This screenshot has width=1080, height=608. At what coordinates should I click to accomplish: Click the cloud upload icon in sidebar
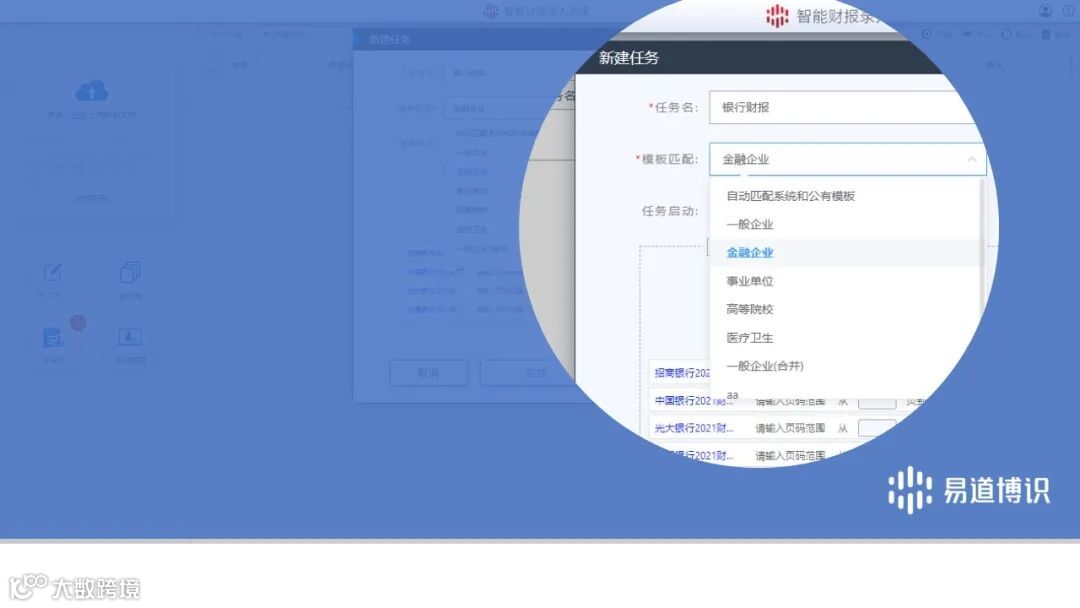pyautogui.click(x=92, y=91)
